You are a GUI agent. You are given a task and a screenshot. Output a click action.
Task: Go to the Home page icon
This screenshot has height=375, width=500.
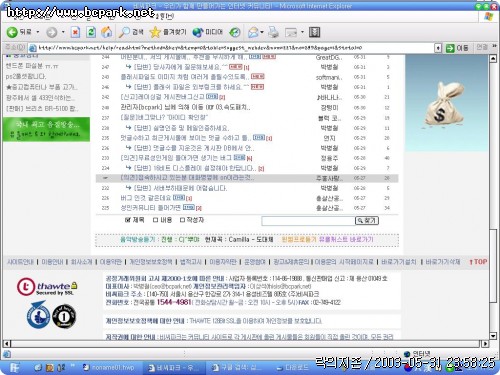(107, 32)
